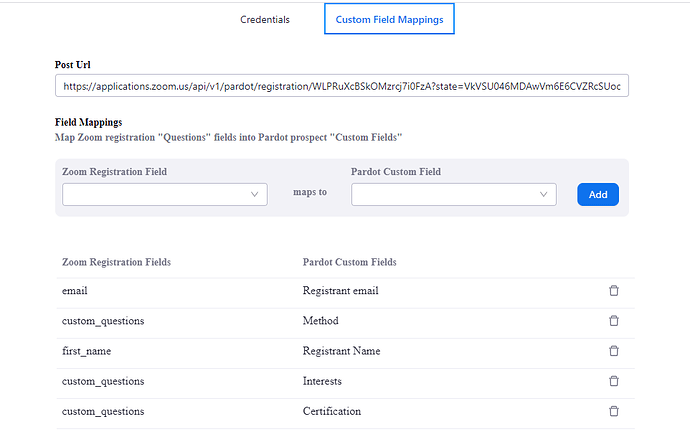690x446 pixels.
Task: Delete the email mapping row
Action: tap(614, 291)
